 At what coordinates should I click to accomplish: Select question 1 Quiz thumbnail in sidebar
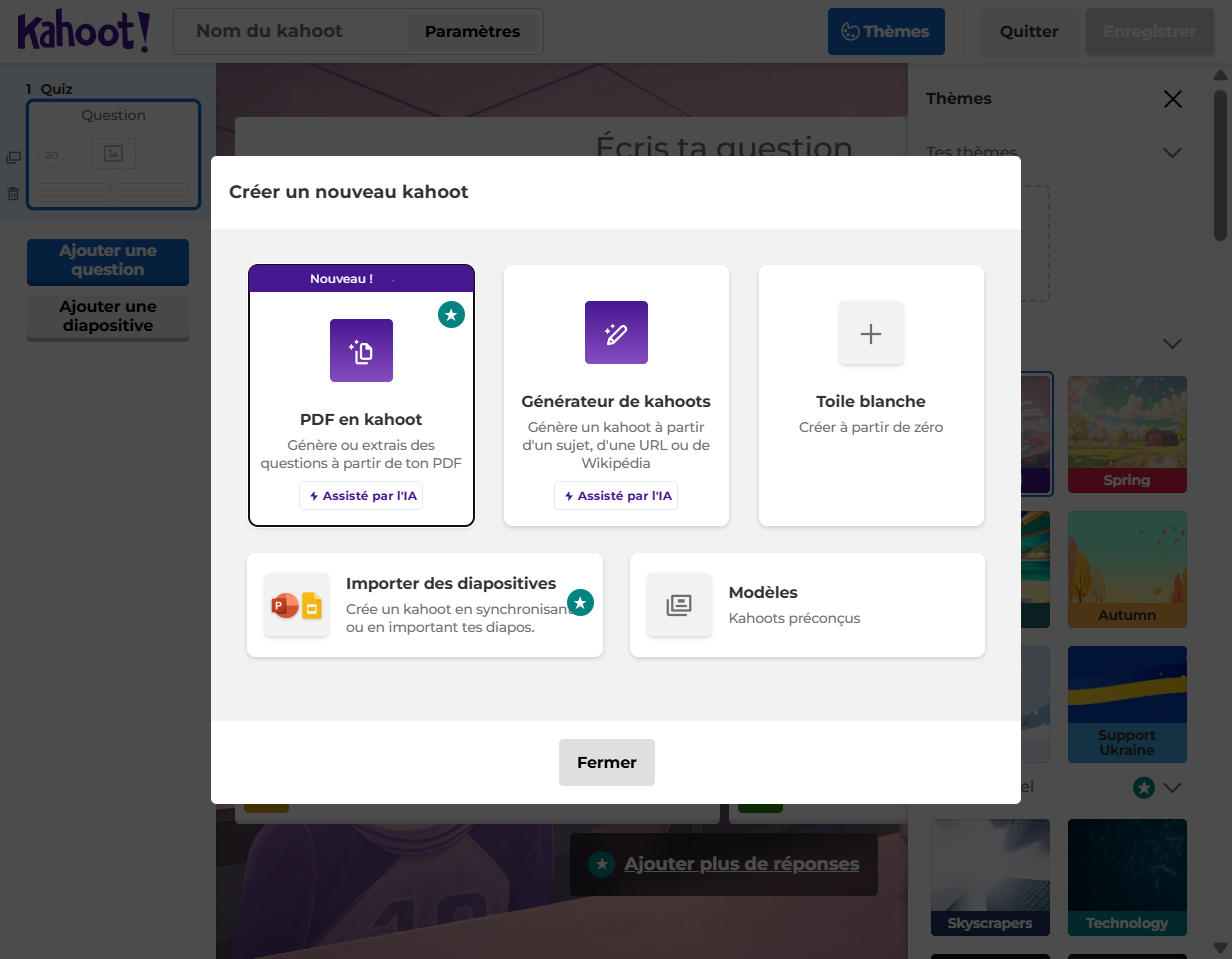pos(114,155)
